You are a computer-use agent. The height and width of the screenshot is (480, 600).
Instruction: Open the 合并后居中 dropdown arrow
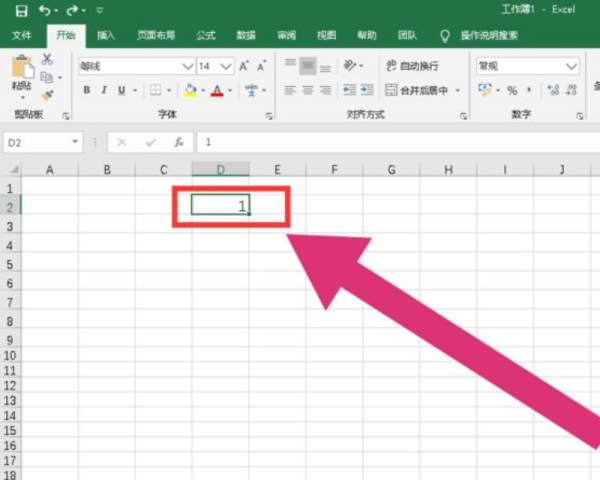[x=458, y=91]
